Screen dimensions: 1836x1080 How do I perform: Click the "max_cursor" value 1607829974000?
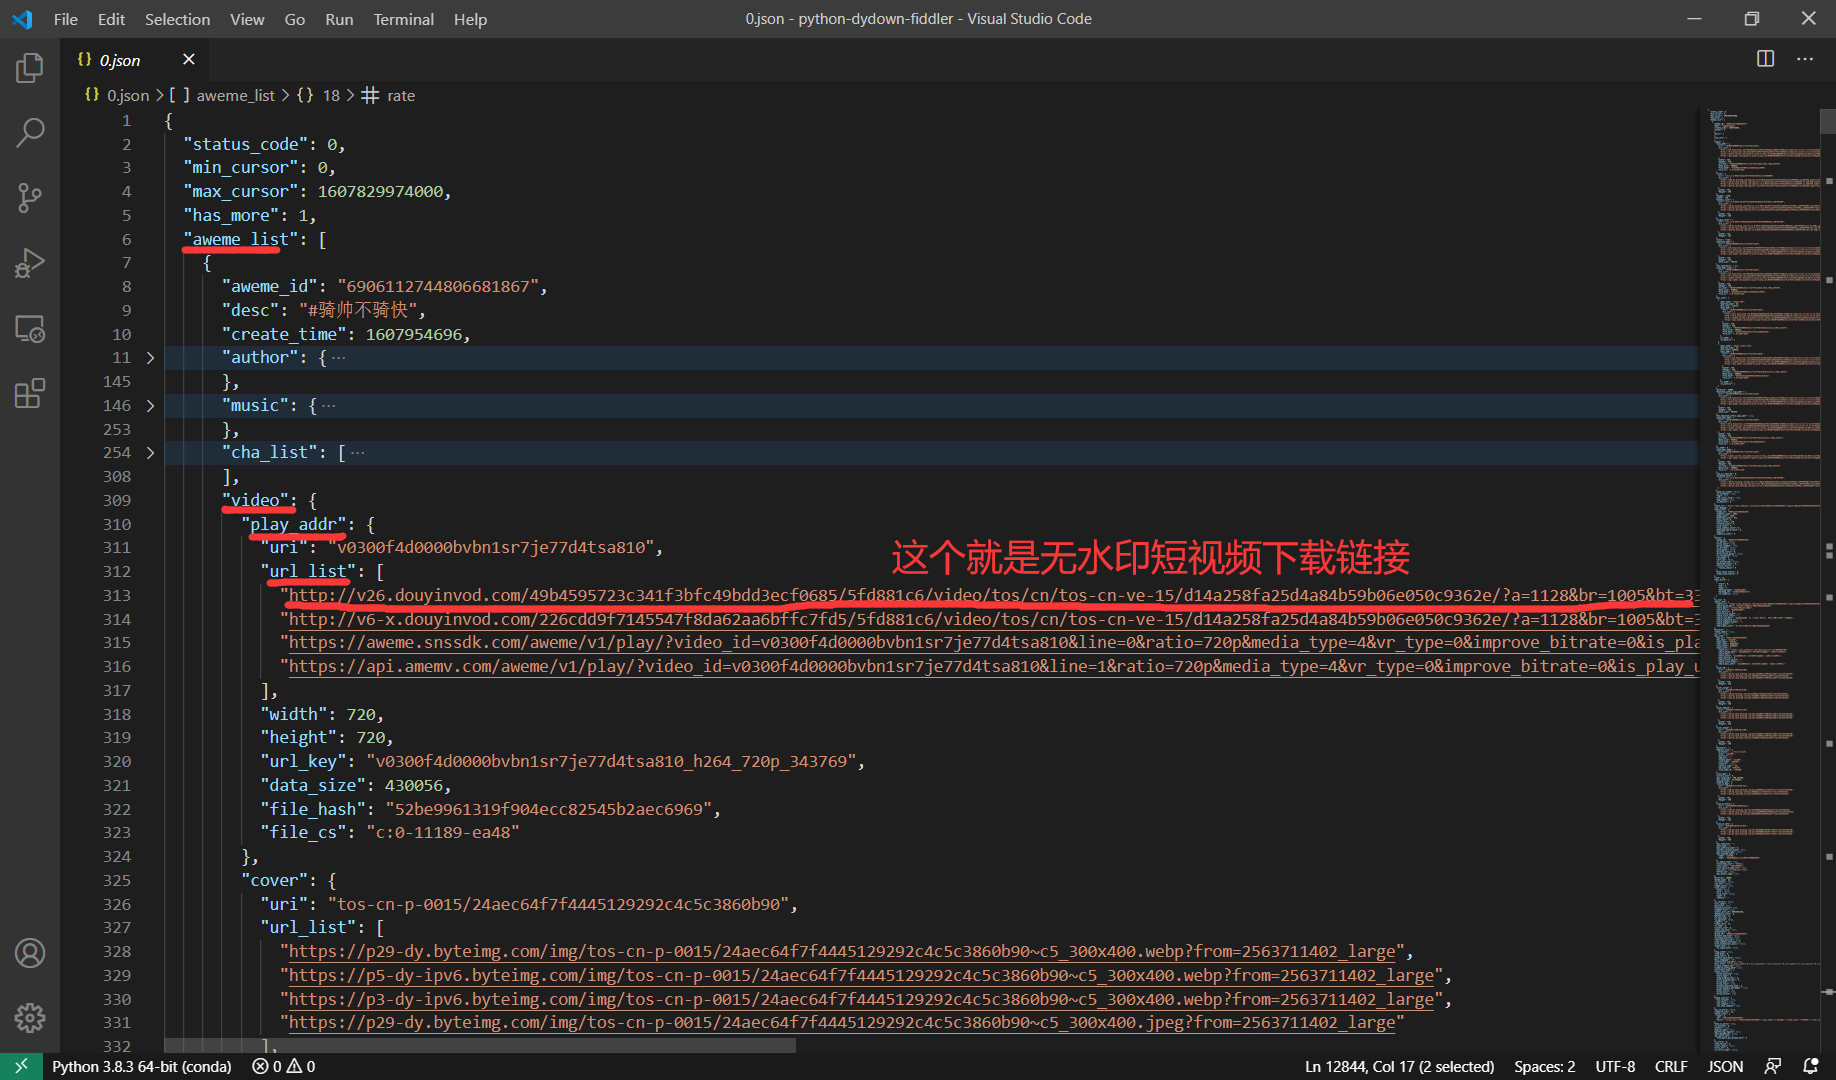(x=380, y=192)
